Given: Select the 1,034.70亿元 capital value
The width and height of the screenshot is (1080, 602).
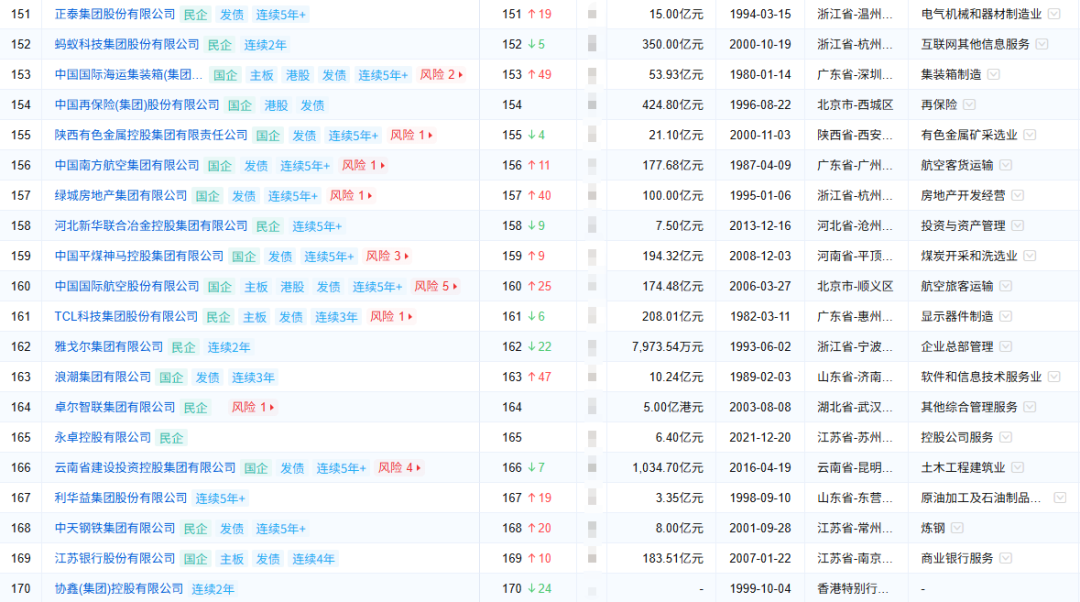Looking at the screenshot, I should pyautogui.click(x=667, y=468).
